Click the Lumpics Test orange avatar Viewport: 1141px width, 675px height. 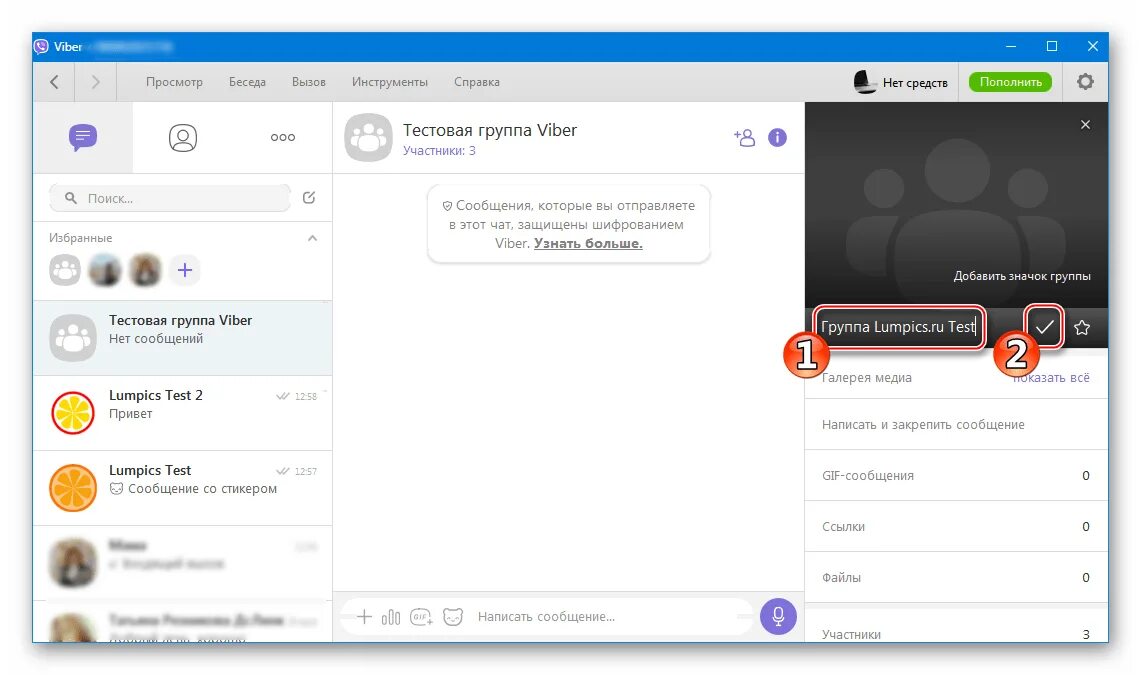pos(73,487)
